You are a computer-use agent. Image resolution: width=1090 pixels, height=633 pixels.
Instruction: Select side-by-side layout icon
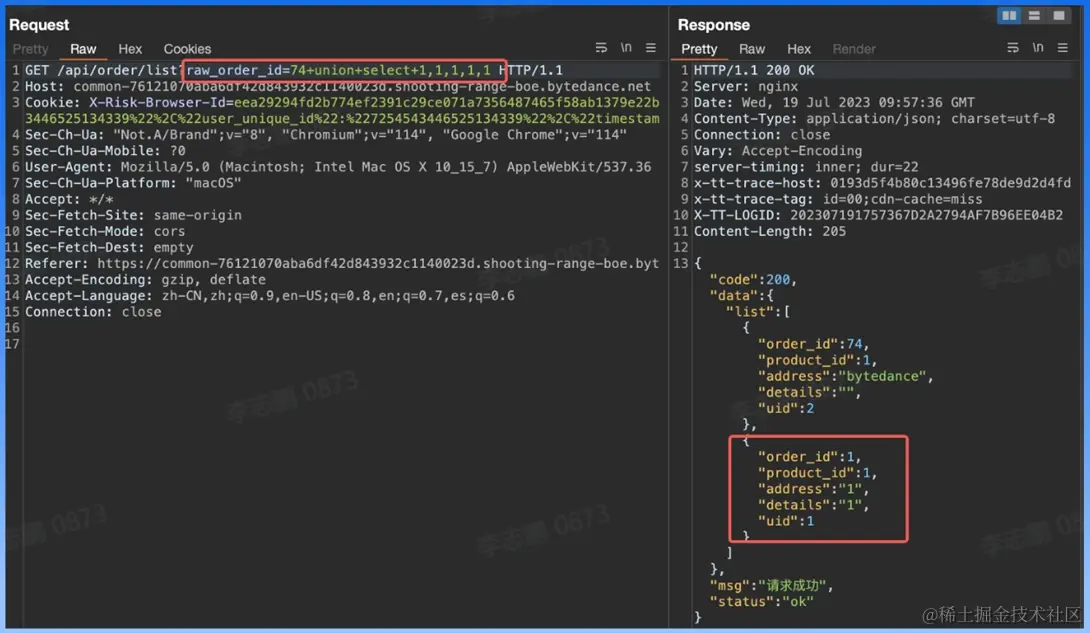pyautogui.click(x=1009, y=15)
